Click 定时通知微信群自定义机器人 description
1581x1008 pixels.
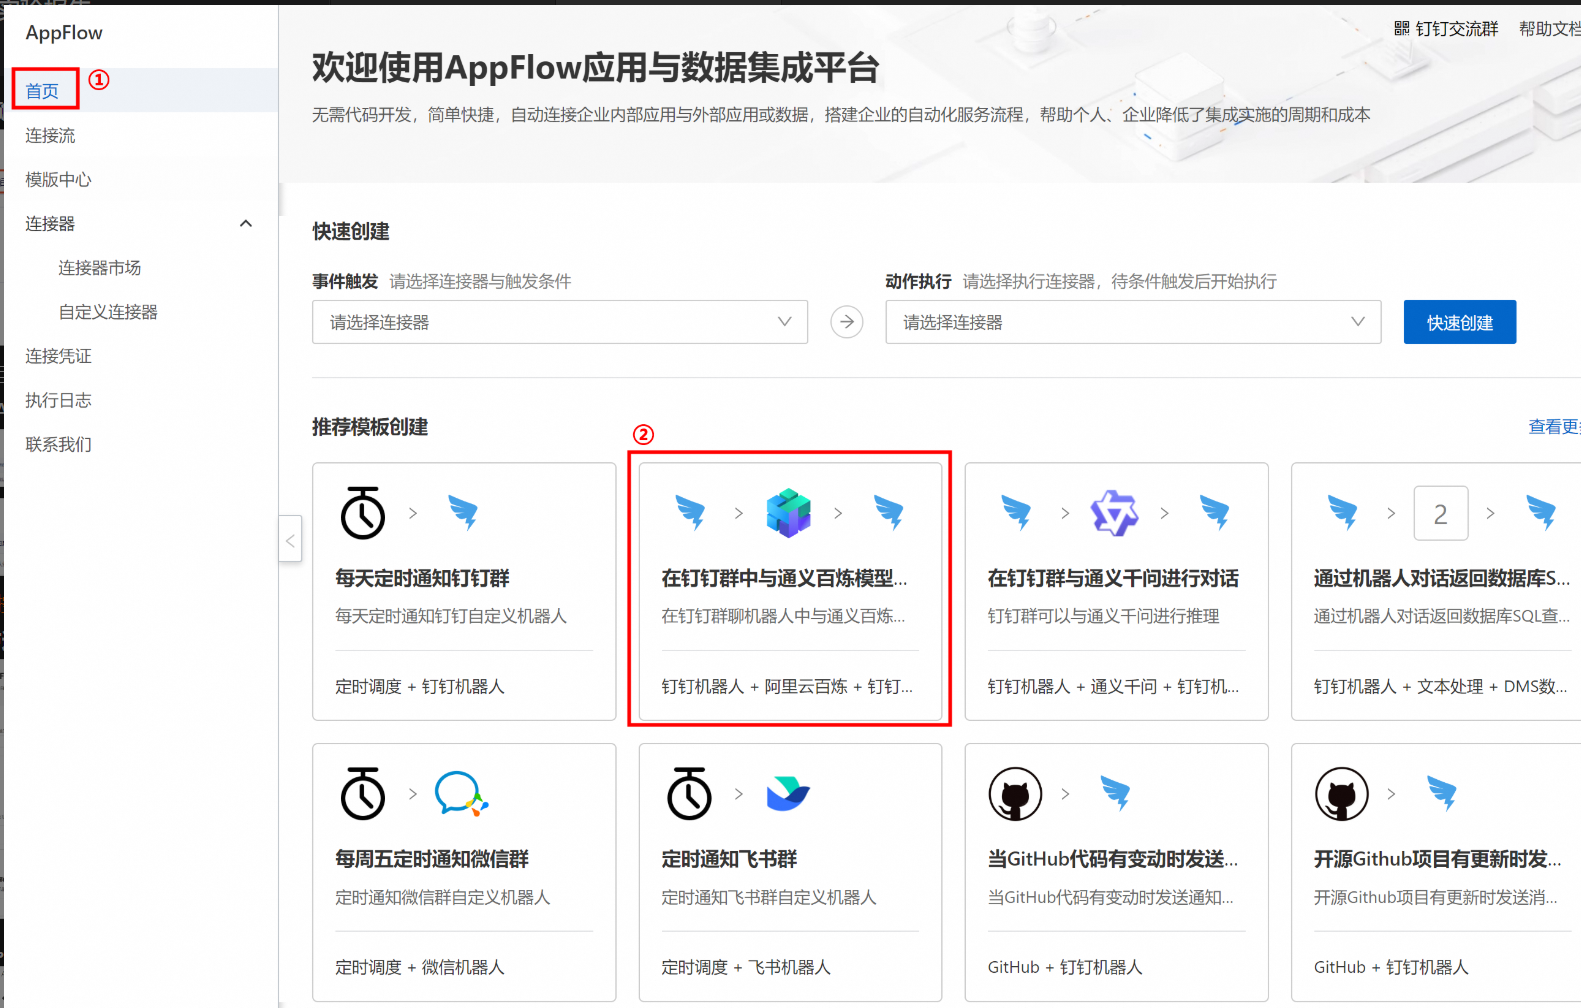coord(443,897)
